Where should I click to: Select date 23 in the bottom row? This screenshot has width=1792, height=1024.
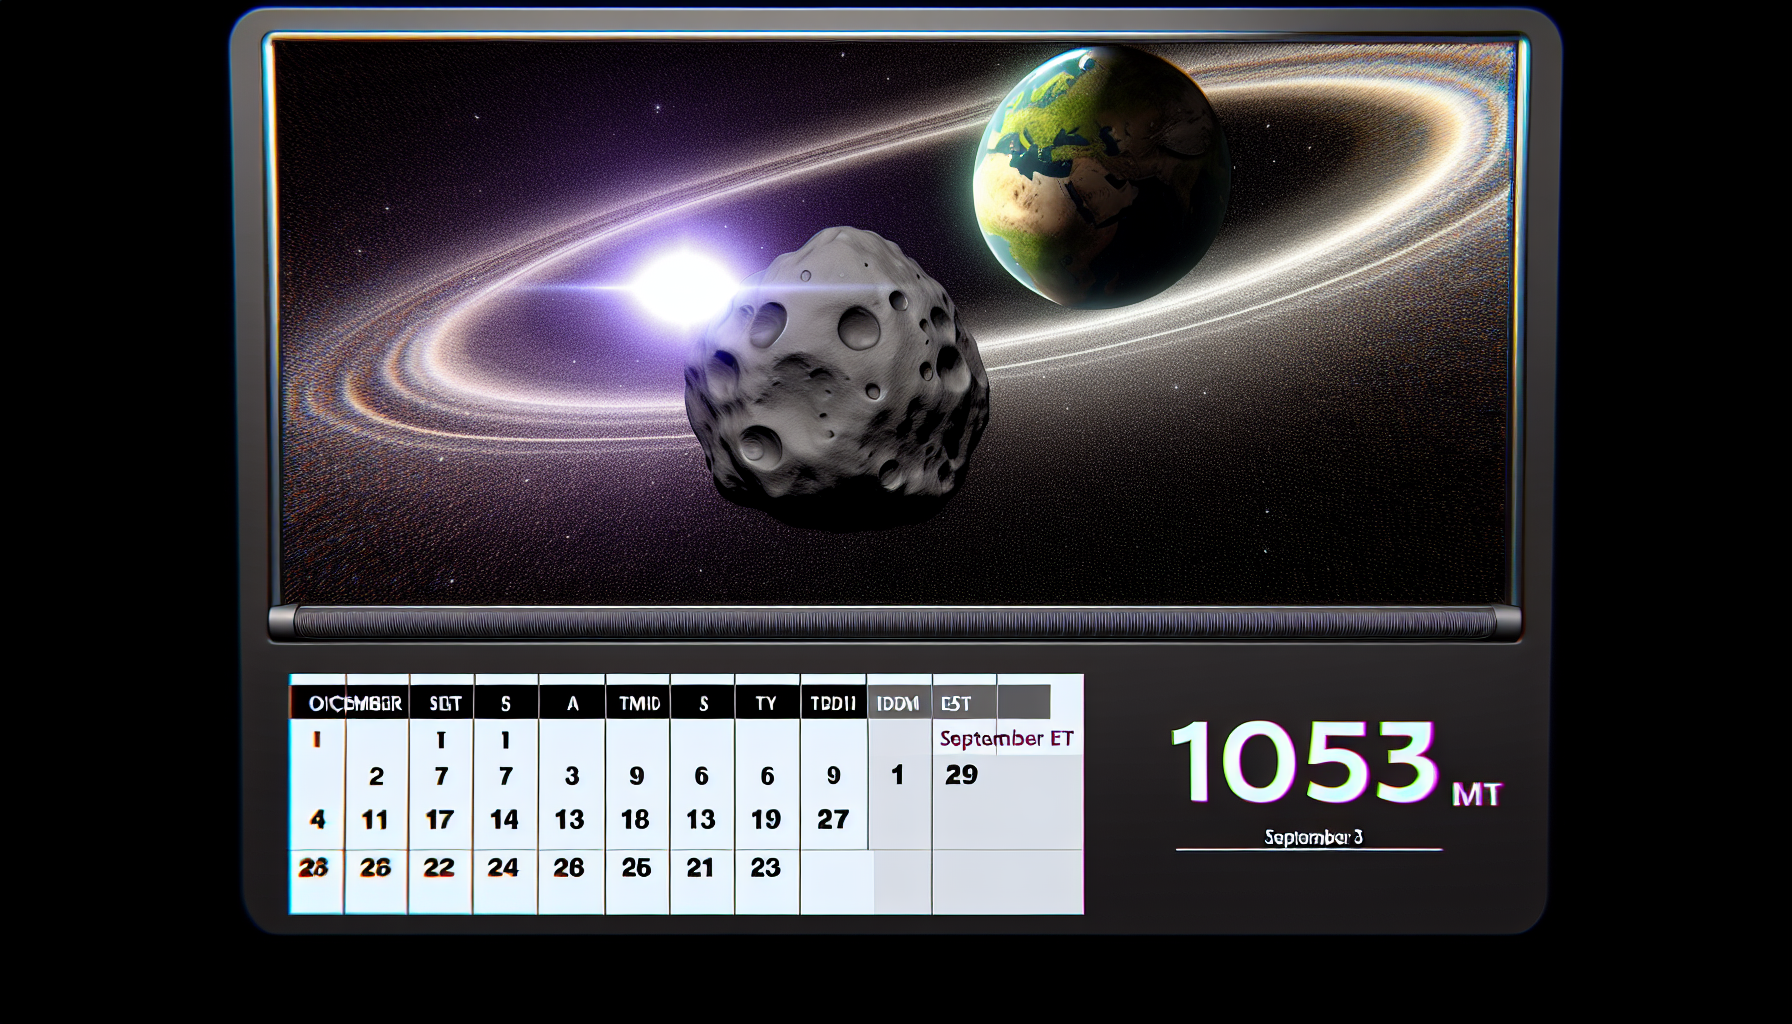pyautogui.click(x=765, y=868)
